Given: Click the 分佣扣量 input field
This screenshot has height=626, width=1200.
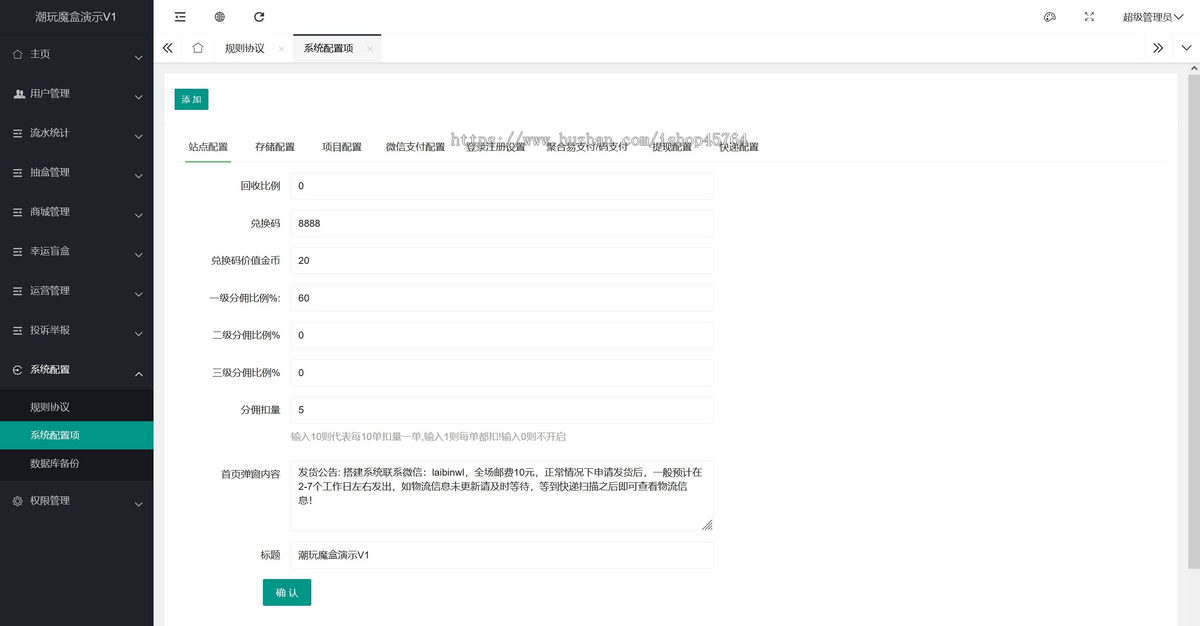Looking at the screenshot, I should click(502, 410).
